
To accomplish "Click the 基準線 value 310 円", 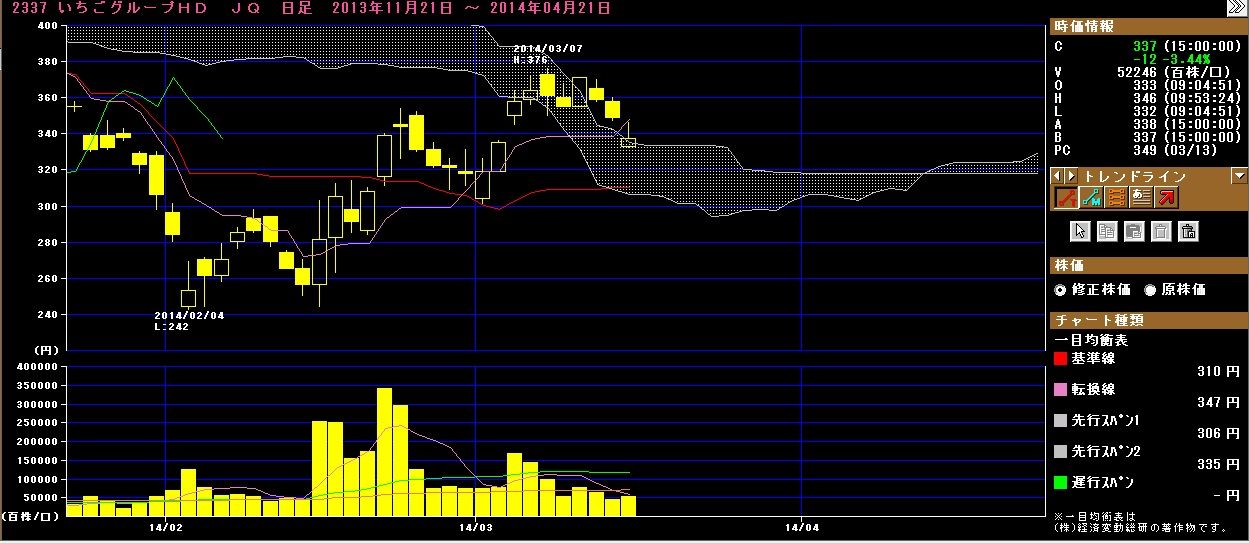I will point(1217,372).
